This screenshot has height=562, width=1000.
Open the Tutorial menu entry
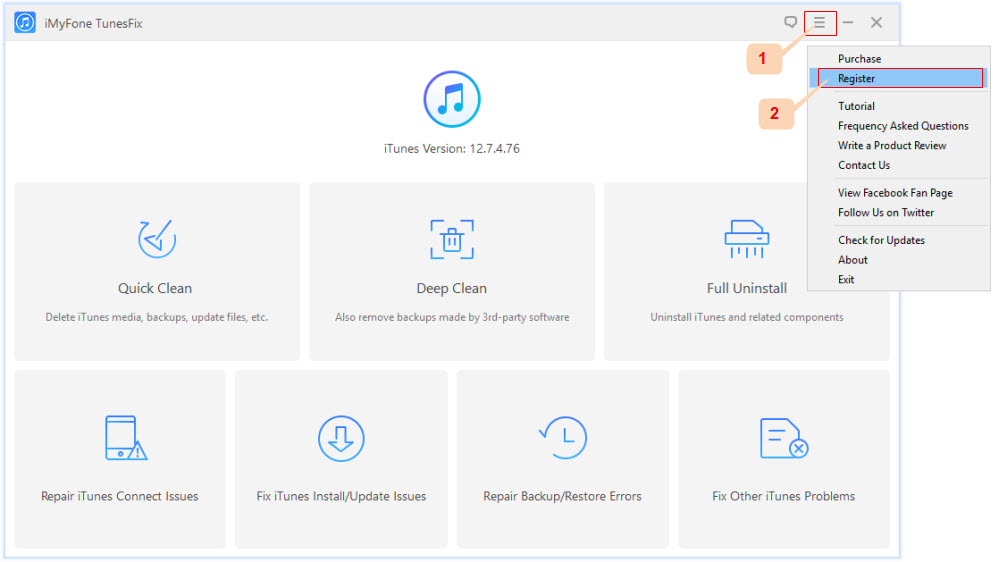(x=856, y=106)
